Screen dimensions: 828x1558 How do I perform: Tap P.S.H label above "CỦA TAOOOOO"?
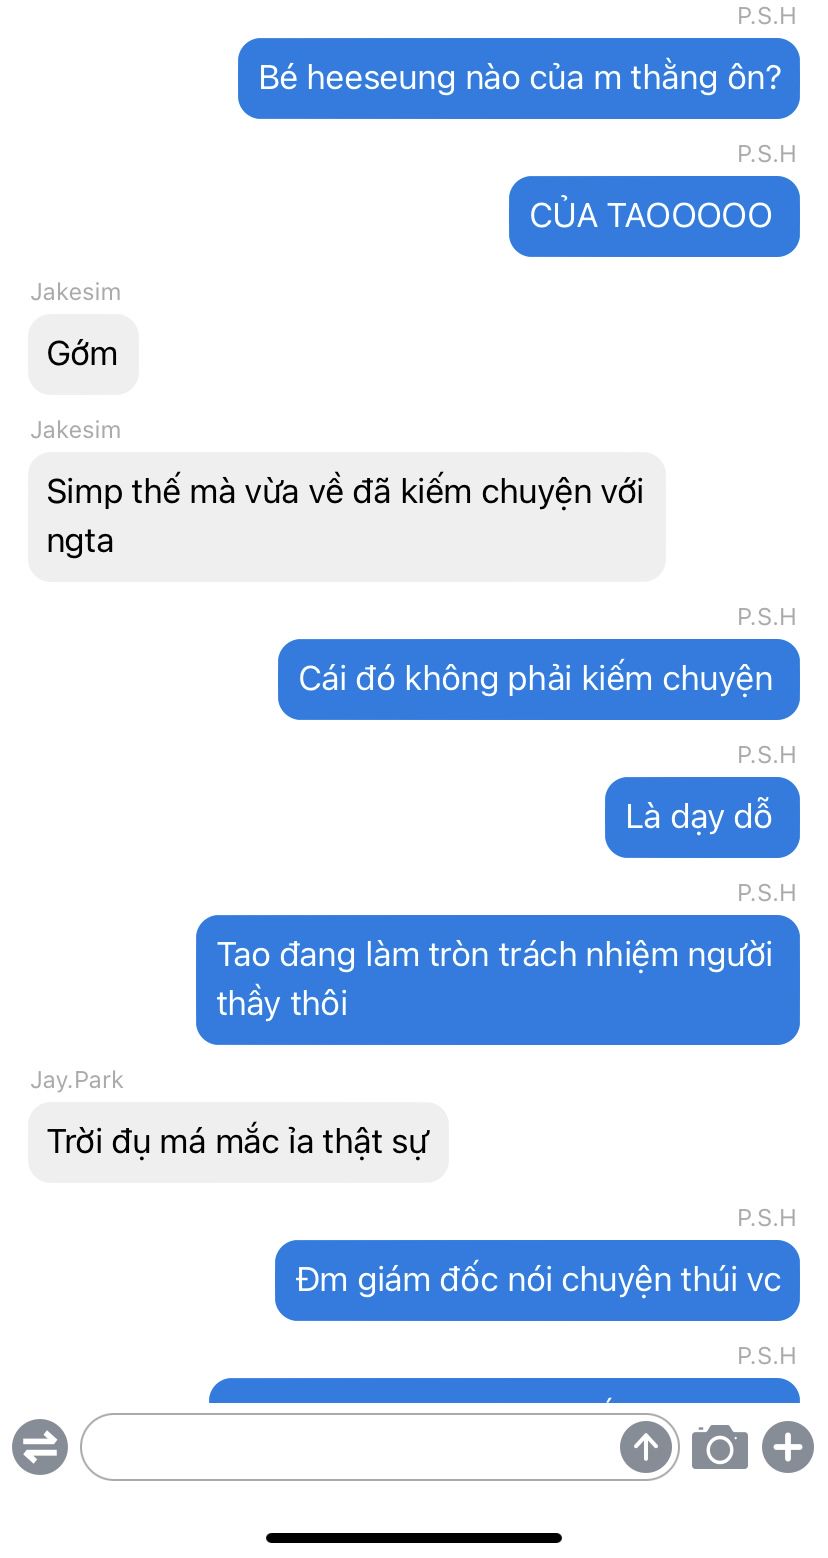pyautogui.click(x=767, y=154)
